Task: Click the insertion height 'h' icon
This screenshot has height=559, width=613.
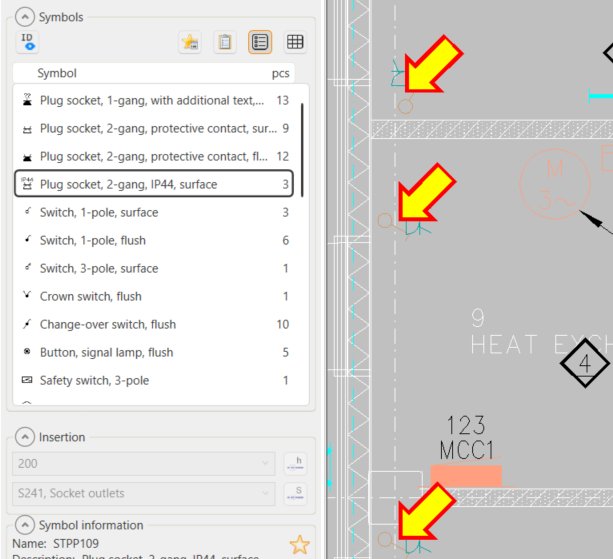Action: (x=294, y=464)
